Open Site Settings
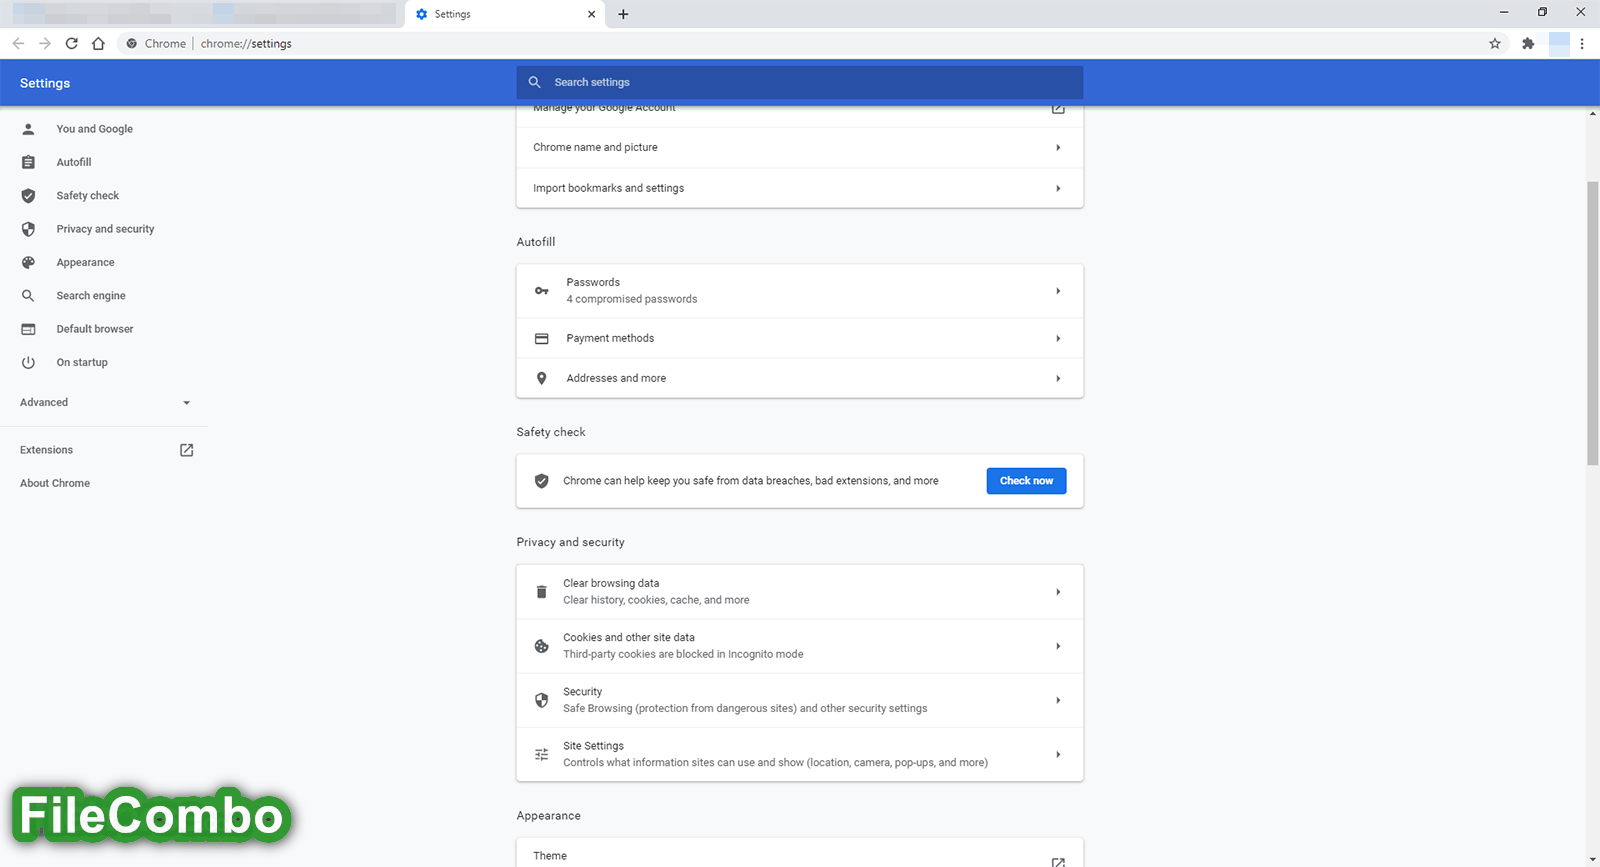 coord(800,754)
